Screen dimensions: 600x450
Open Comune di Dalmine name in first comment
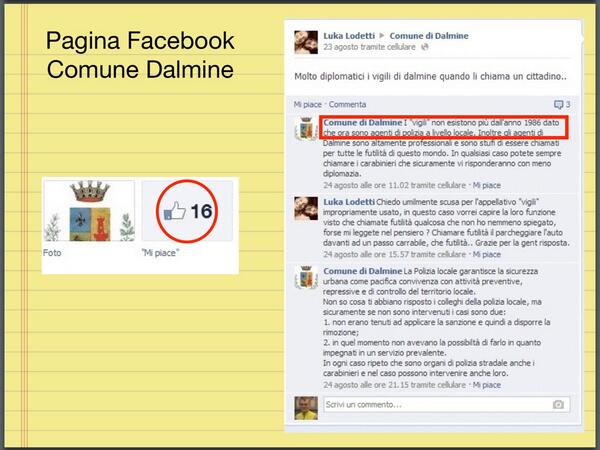click(x=362, y=122)
